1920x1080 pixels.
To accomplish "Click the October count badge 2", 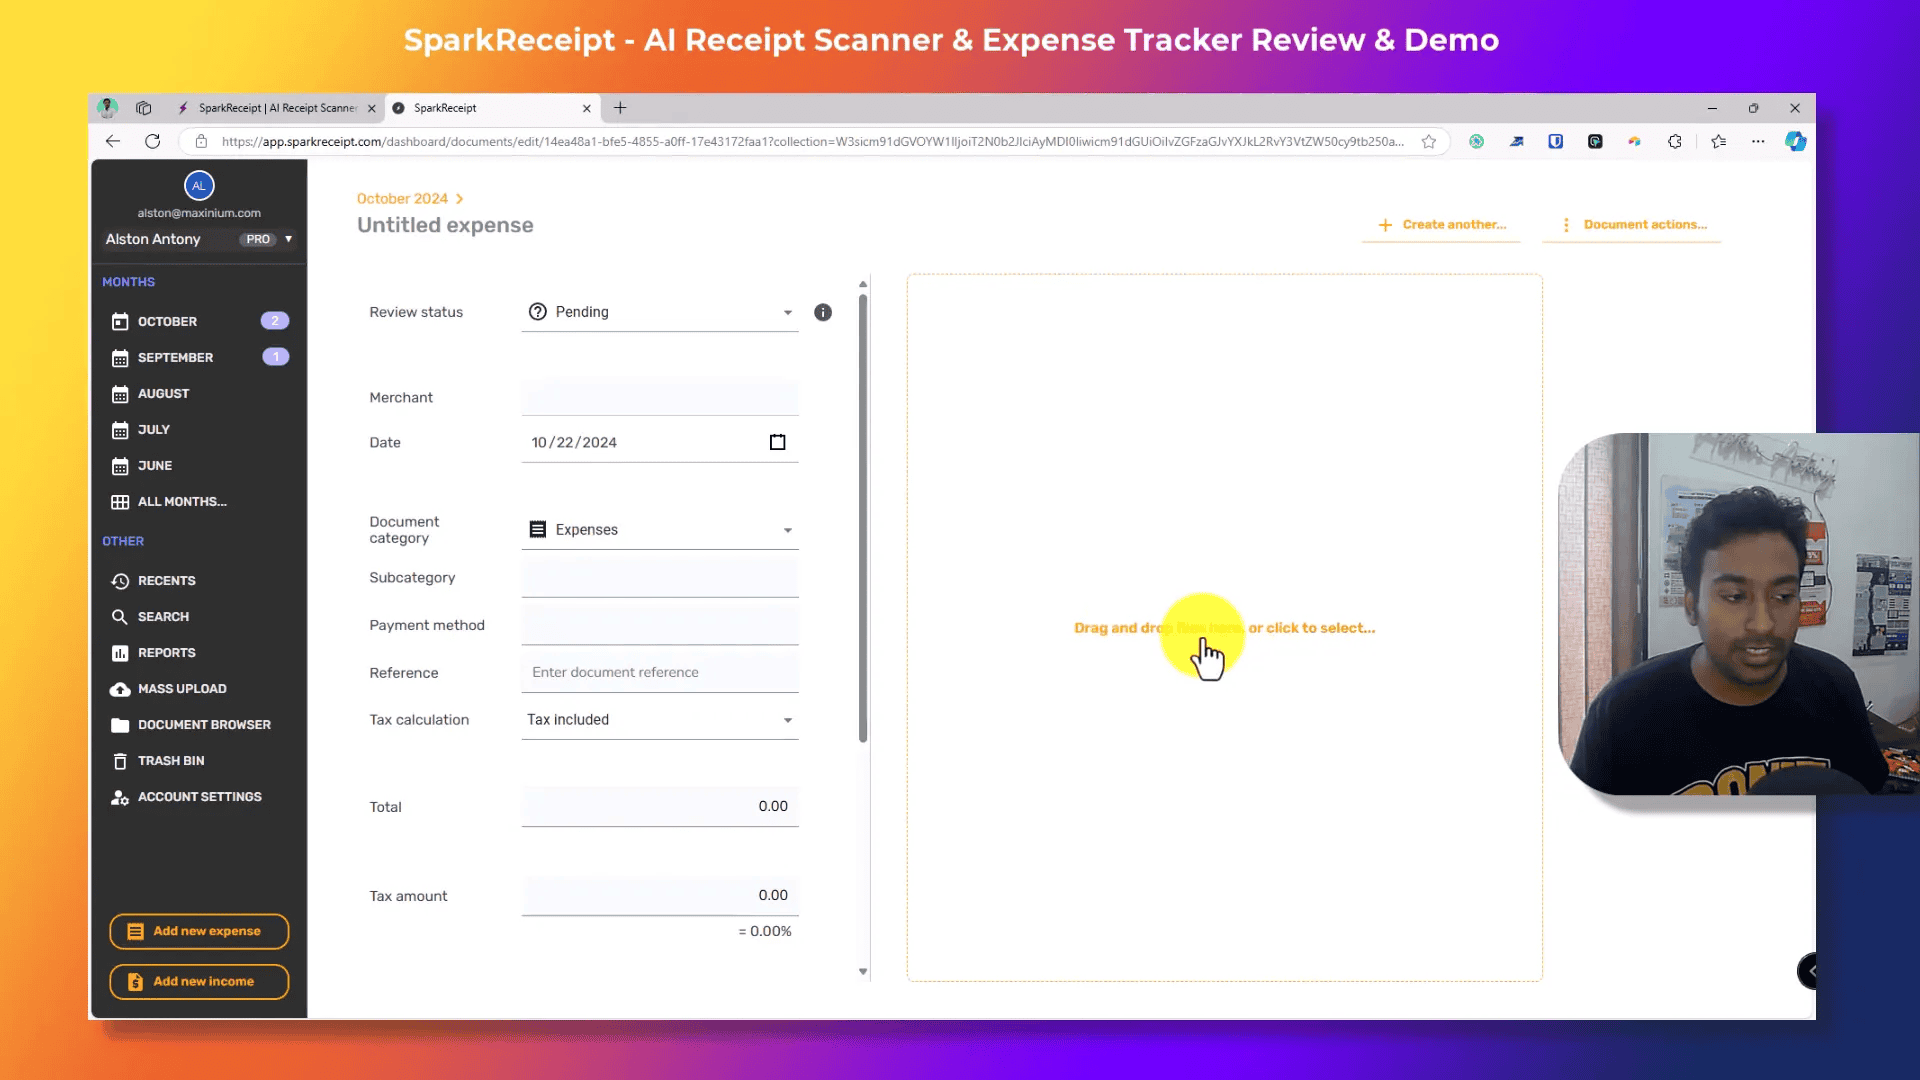I will [x=275, y=321].
